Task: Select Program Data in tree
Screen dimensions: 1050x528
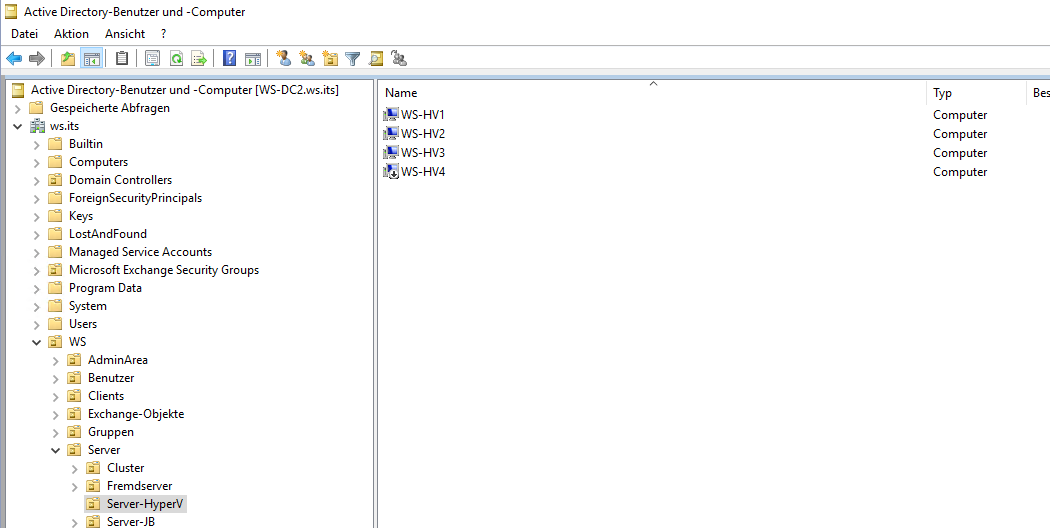Action: point(105,287)
